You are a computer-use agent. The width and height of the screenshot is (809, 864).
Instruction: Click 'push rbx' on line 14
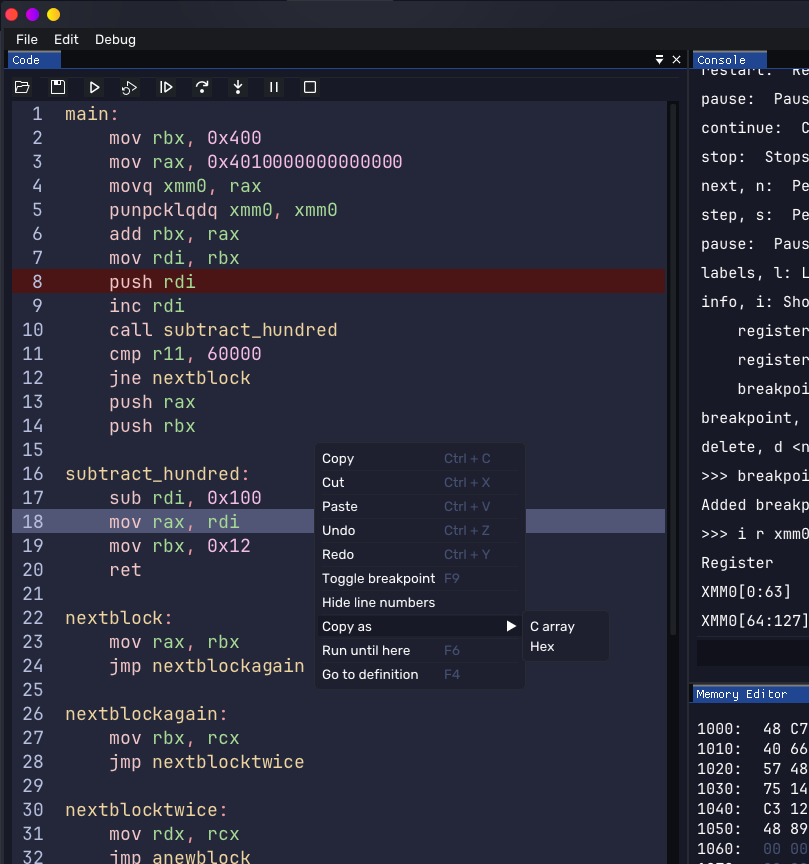pos(152,426)
